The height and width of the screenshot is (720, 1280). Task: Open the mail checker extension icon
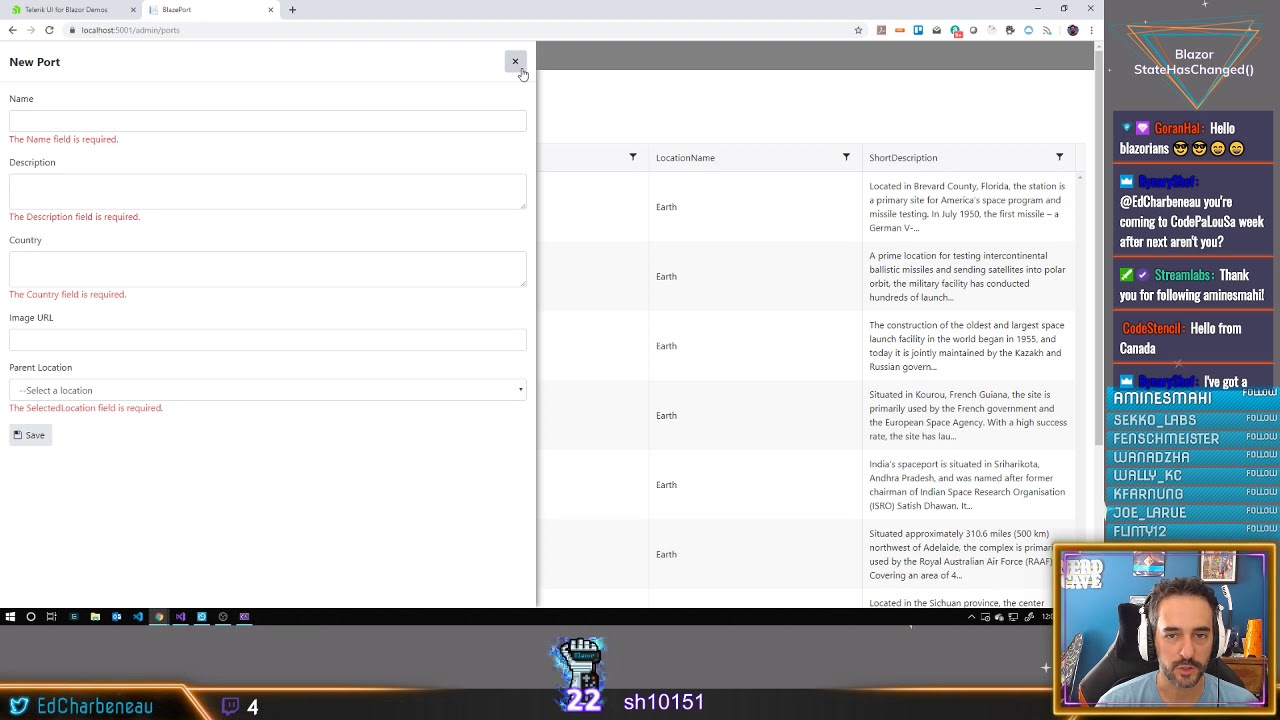click(x=936, y=30)
